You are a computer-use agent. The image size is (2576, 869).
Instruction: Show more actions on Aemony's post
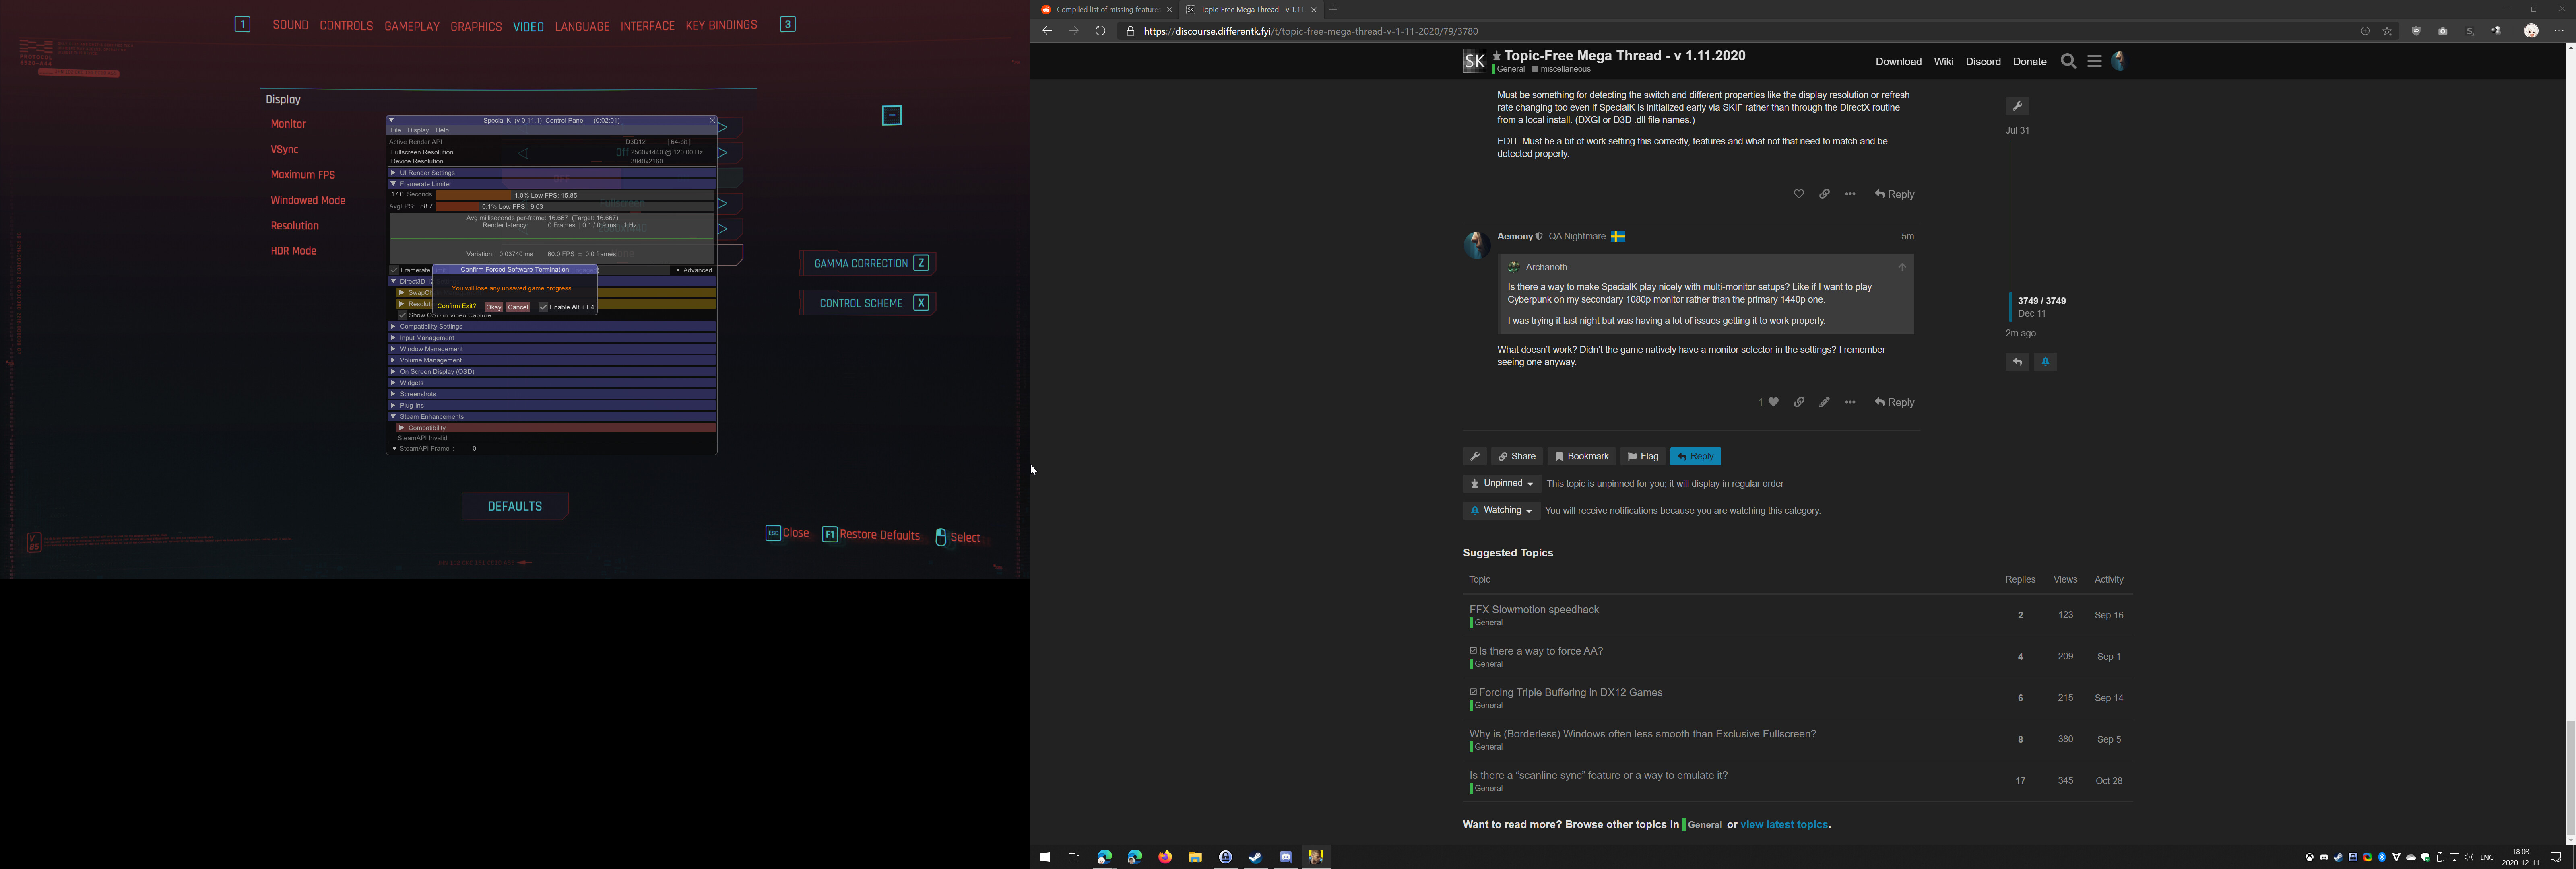click(x=1850, y=402)
